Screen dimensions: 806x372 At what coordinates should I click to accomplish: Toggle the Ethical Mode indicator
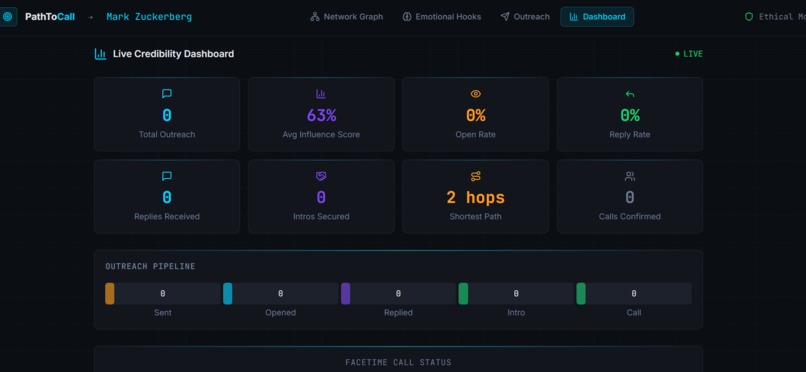775,17
